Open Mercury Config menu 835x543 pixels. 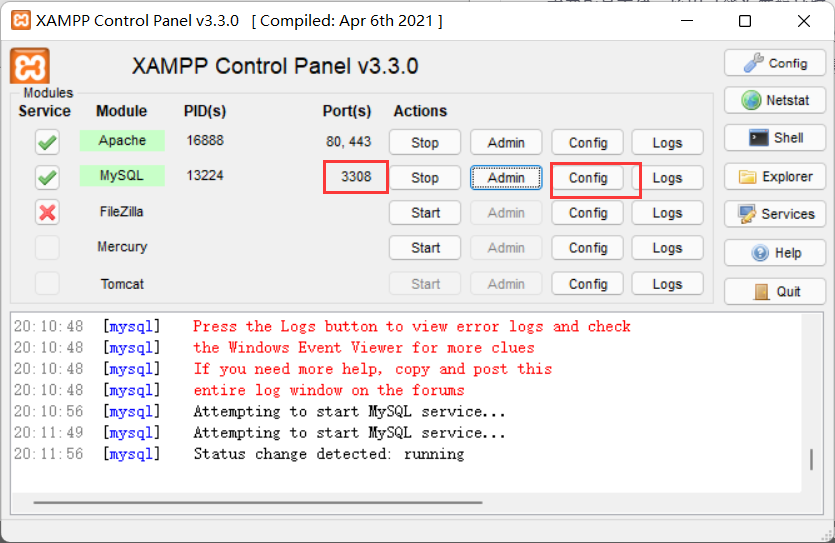pos(587,248)
